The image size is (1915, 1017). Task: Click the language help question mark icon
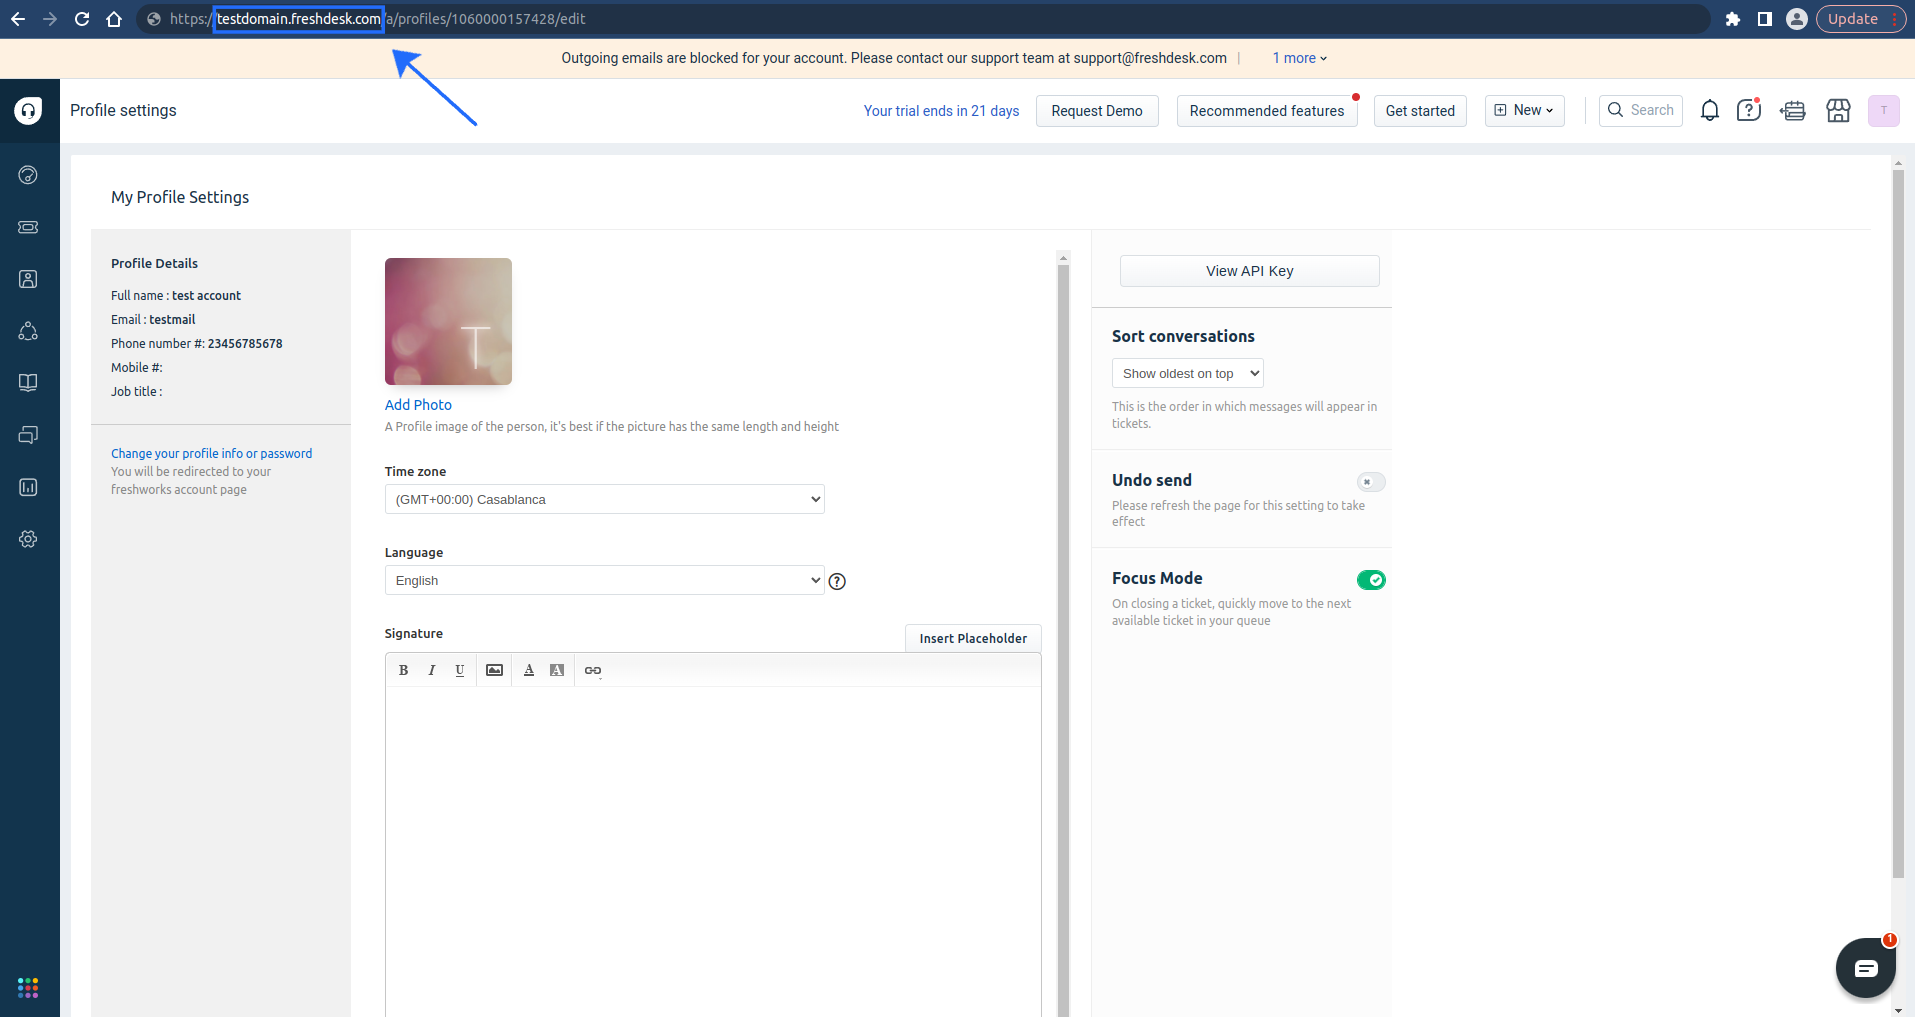coord(837,581)
